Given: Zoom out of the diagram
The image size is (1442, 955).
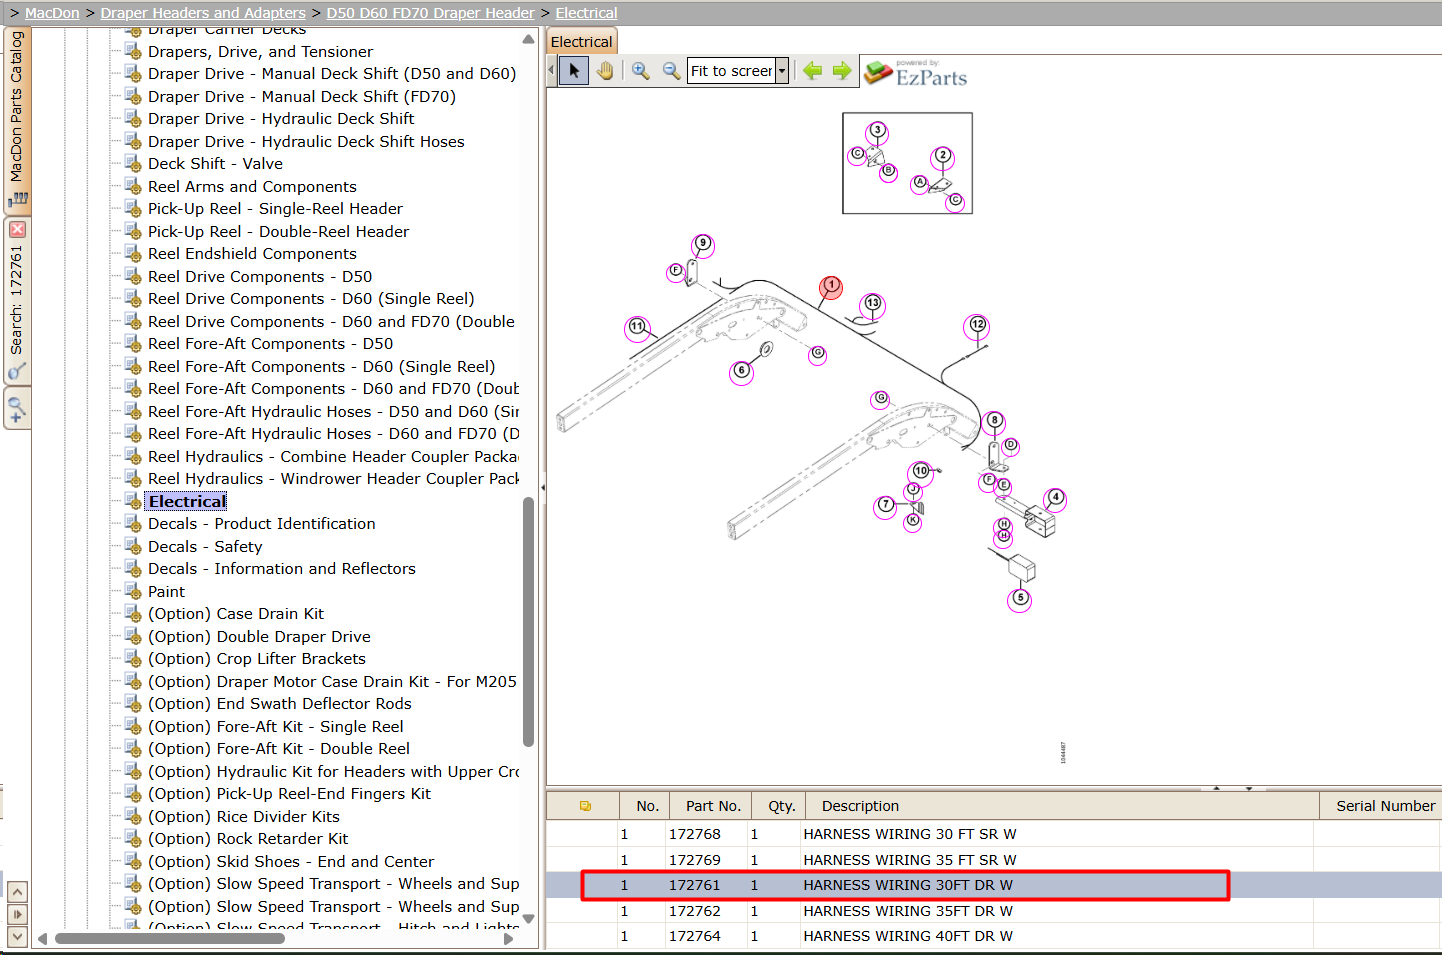Looking at the screenshot, I should [671, 71].
